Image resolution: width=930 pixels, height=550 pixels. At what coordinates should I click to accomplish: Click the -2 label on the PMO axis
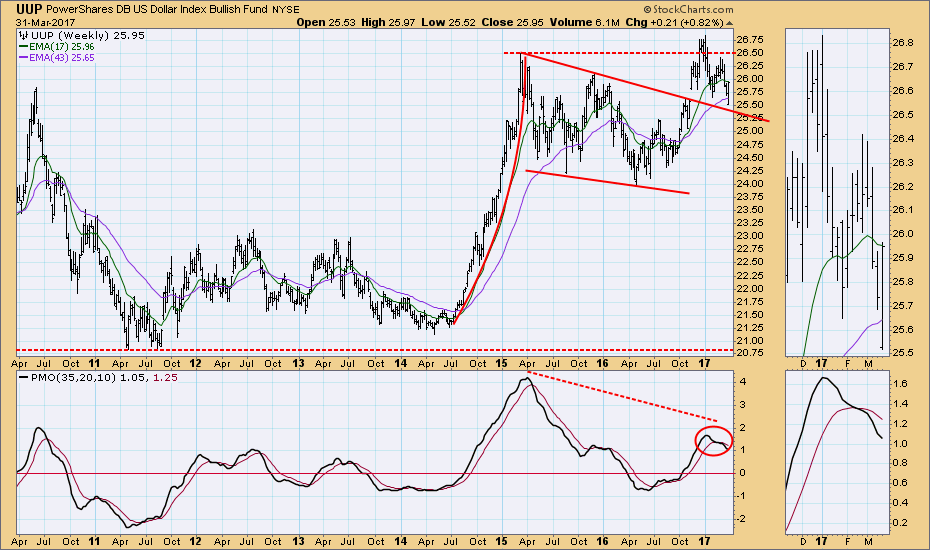point(742,518)
